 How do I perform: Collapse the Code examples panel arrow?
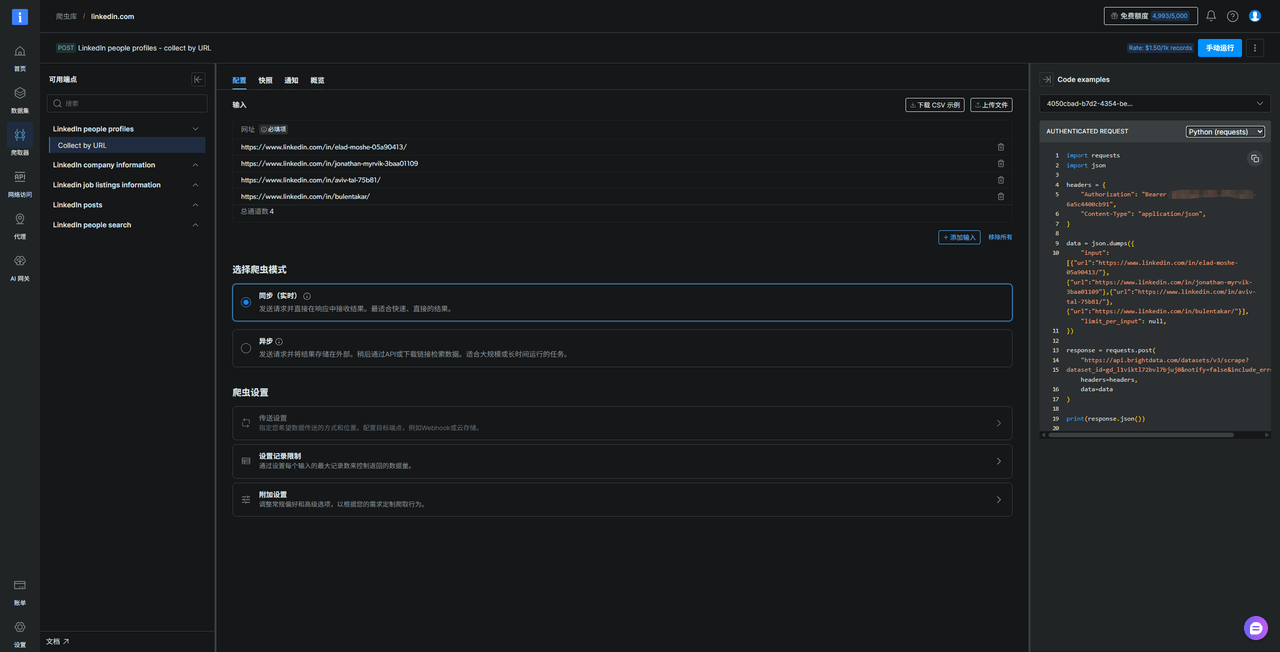coord(1046,79)
